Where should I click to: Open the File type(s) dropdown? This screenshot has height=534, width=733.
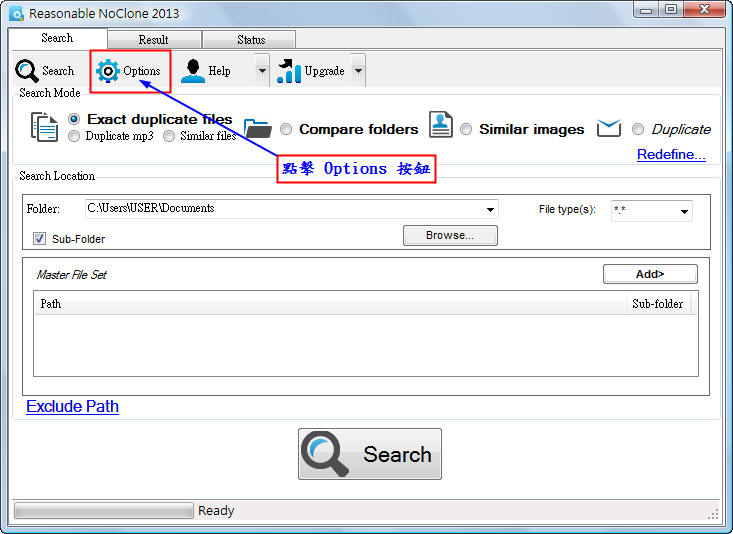click(685, 211)
